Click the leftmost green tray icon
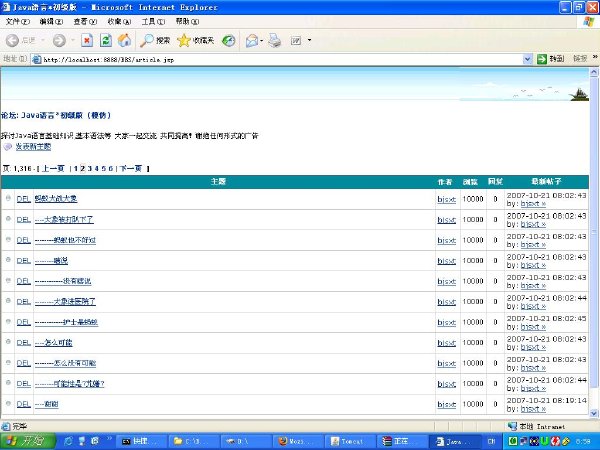600x450 pixels. tap(513, 442)
